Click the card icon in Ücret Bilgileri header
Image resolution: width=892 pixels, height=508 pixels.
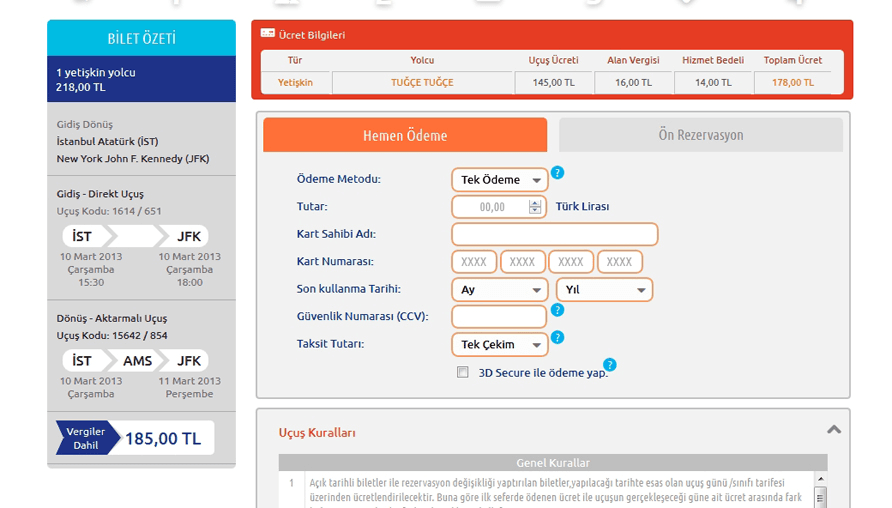tap(267, 34)
